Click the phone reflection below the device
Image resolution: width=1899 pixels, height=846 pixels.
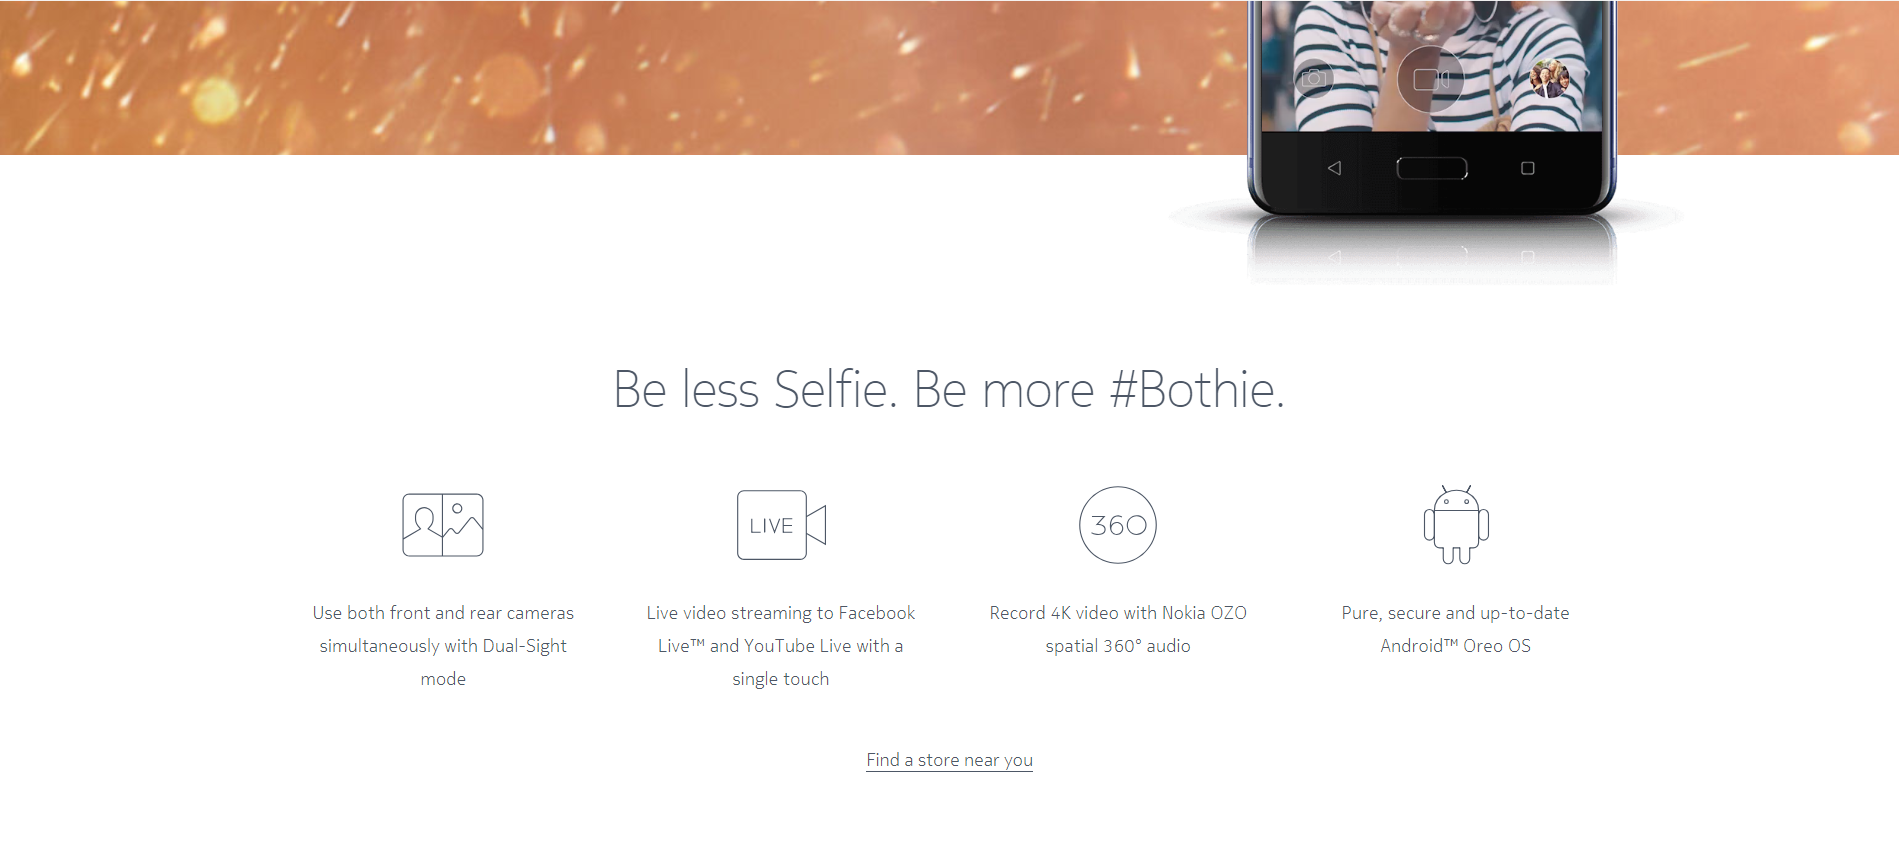pos(1431,250)
